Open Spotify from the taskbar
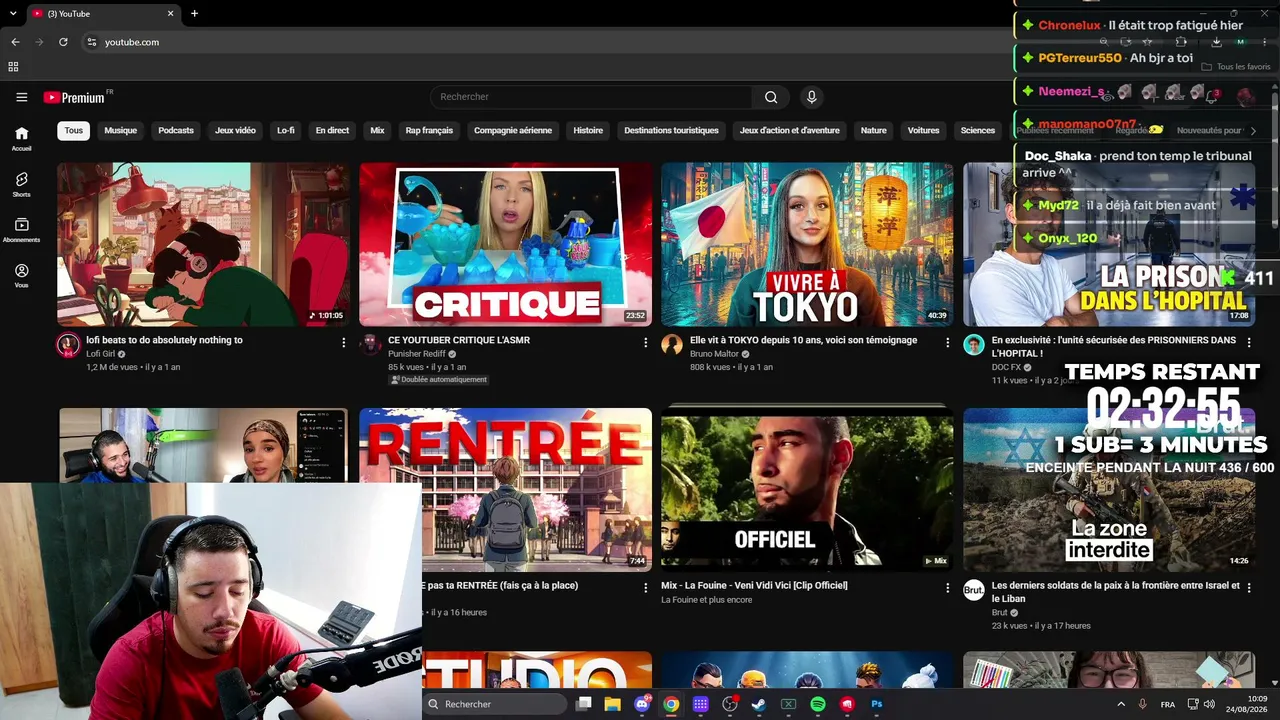This screenshot has height=720, width=1280. pos(818,704)
